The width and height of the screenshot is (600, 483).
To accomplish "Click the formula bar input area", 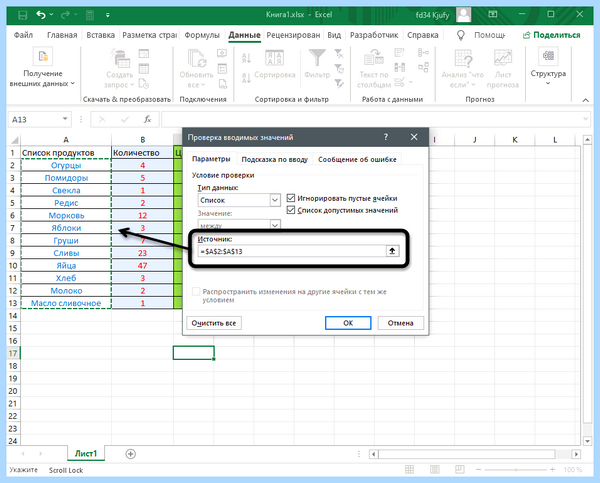I will [370, 119].
